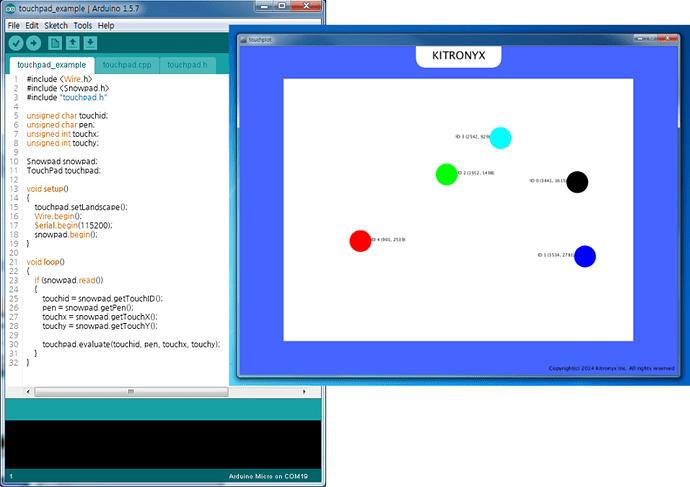Screen dimensions: 690x487
Task: Switch to the touchpad_example tab
Action: [x=52, y=65]
